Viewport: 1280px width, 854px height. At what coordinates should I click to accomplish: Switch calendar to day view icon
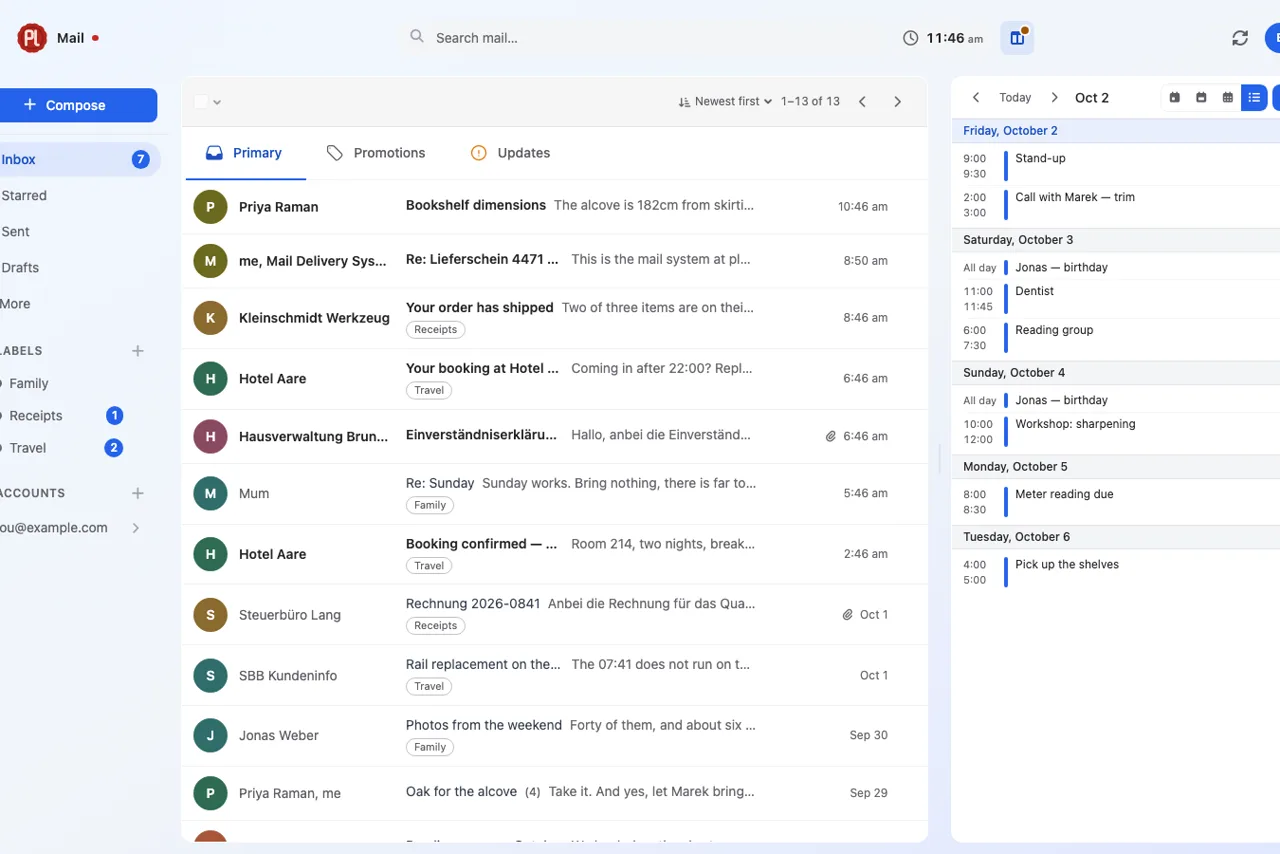(x=1174, y=98)
